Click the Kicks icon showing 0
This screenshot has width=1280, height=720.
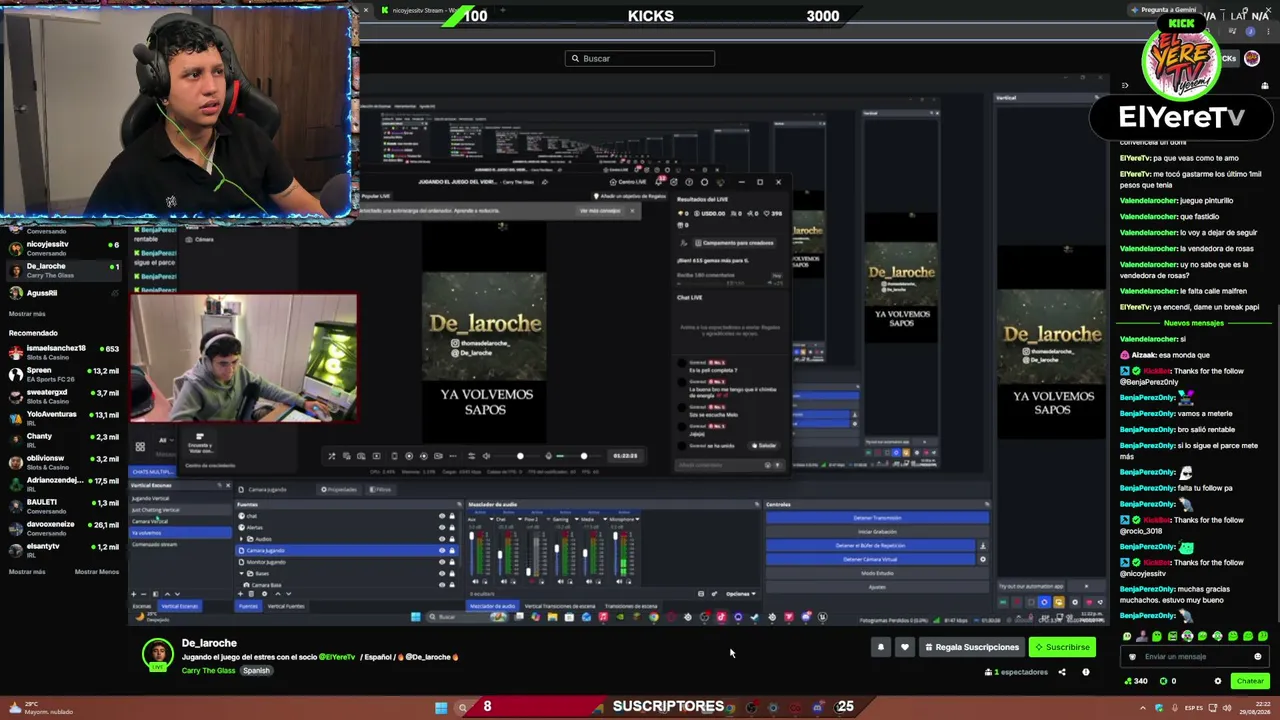(x=1163, y=681)
